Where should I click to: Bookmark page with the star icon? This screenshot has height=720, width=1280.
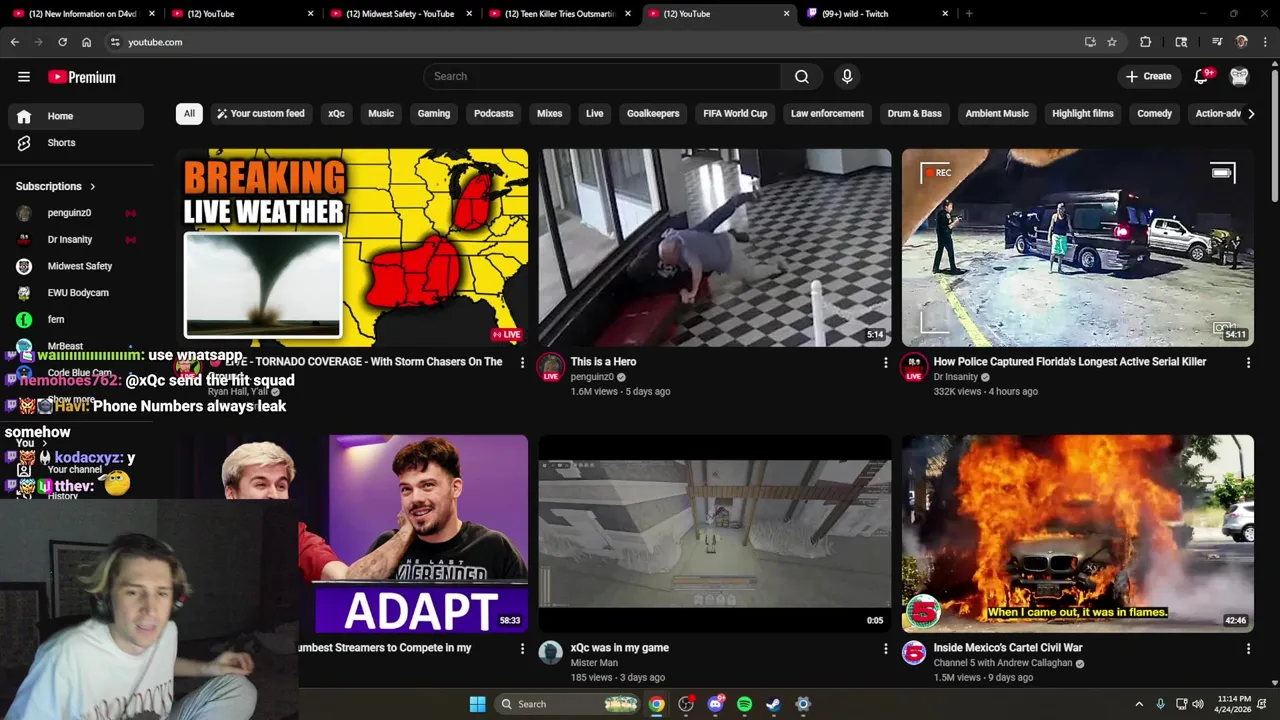[x=1112, y=42]
